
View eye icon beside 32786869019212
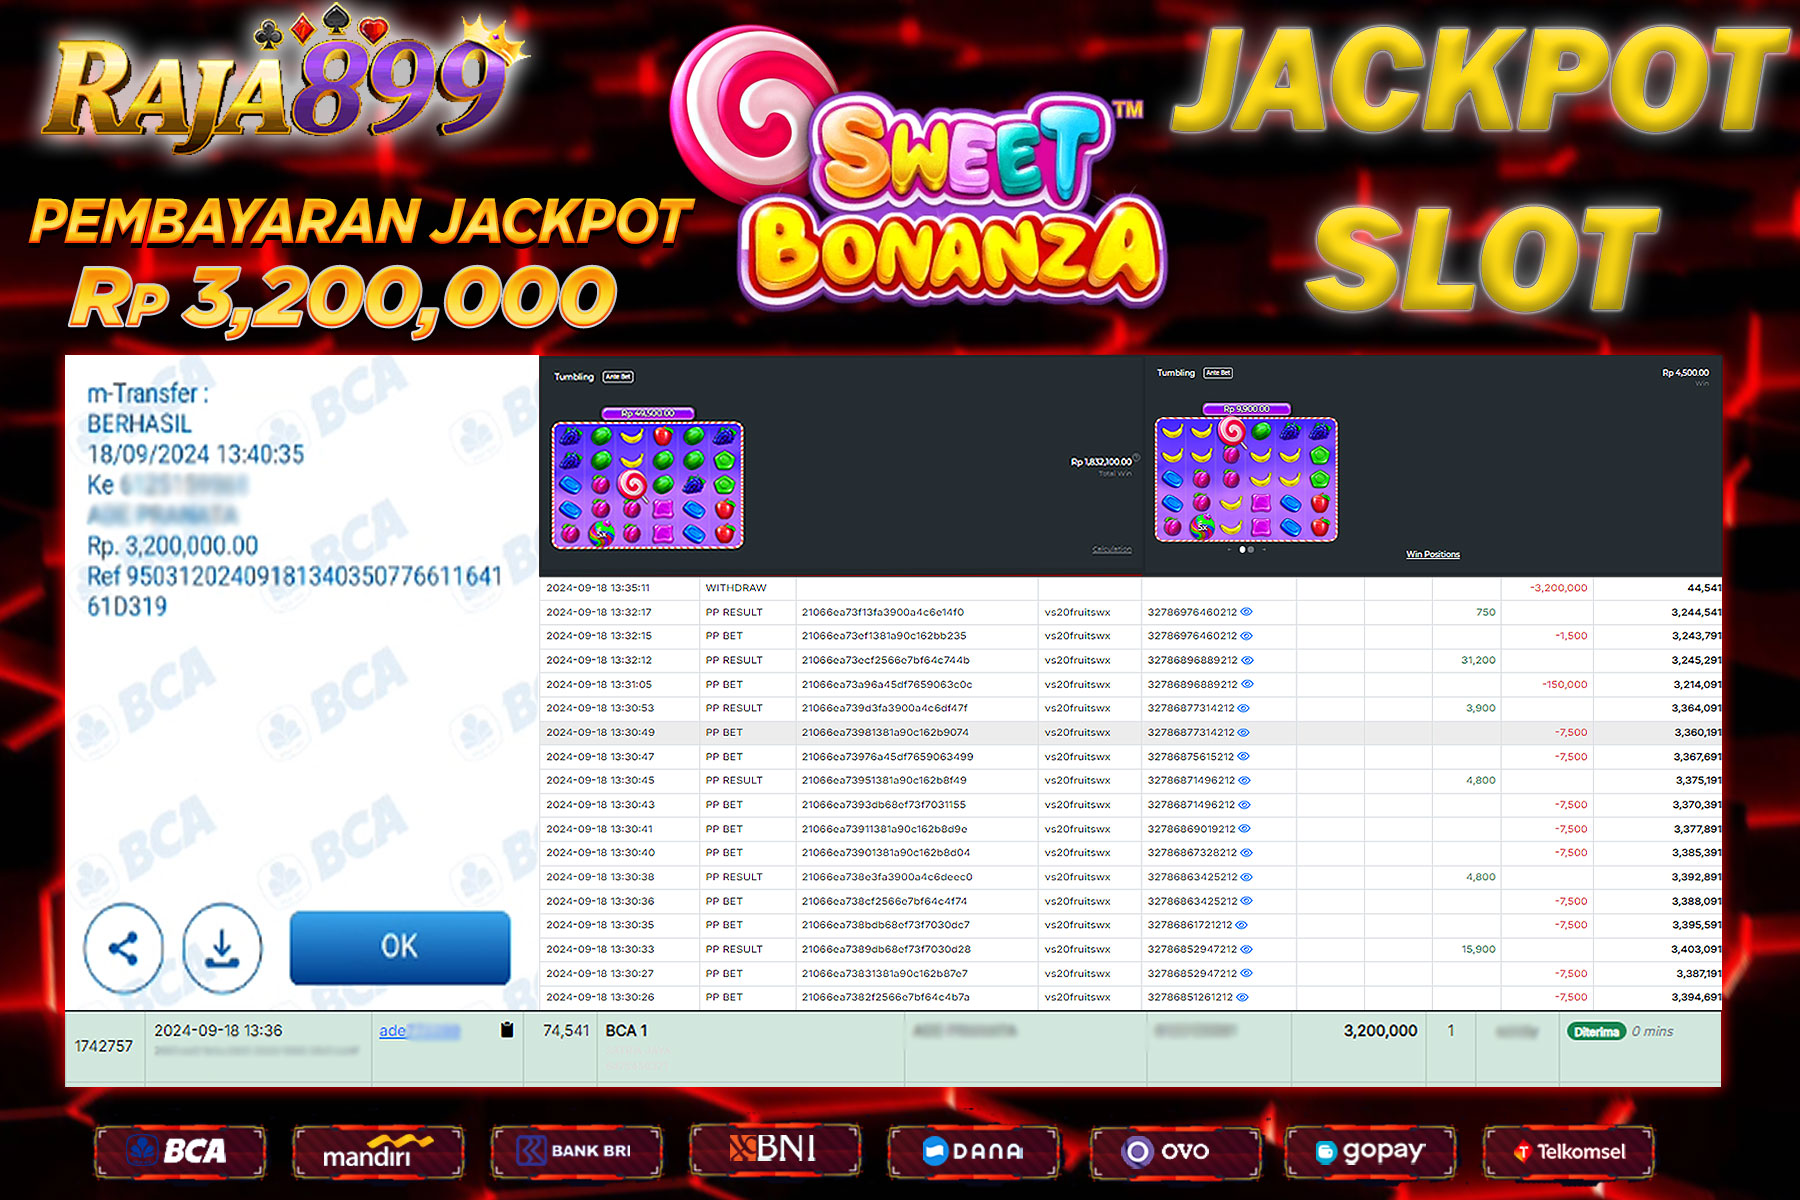[1245, 829]
